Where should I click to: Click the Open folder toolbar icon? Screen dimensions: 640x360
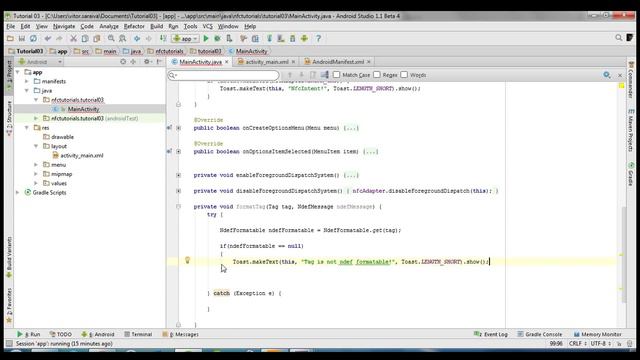pyautogui.click(x=10, y=38)
